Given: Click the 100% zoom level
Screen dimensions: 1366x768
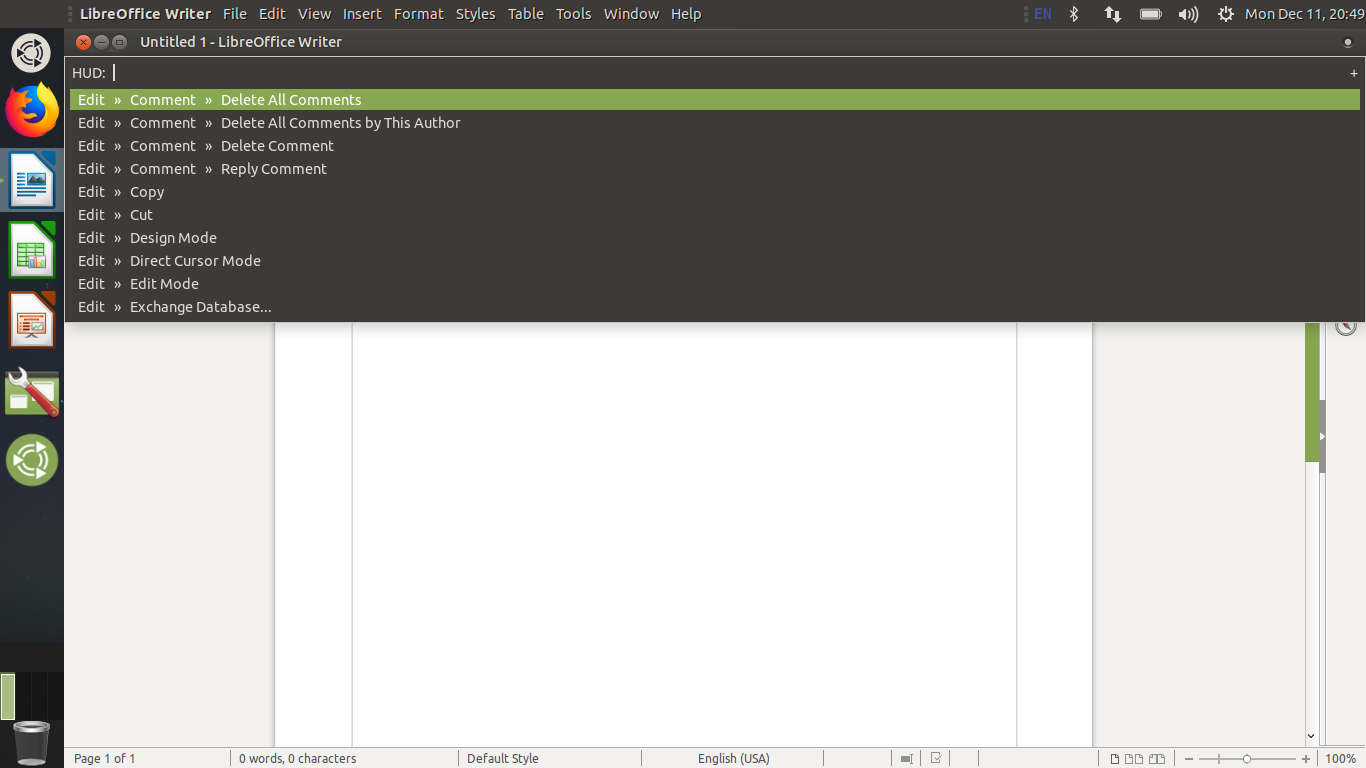Looking at the screenshot, I should pos(1341,759).
